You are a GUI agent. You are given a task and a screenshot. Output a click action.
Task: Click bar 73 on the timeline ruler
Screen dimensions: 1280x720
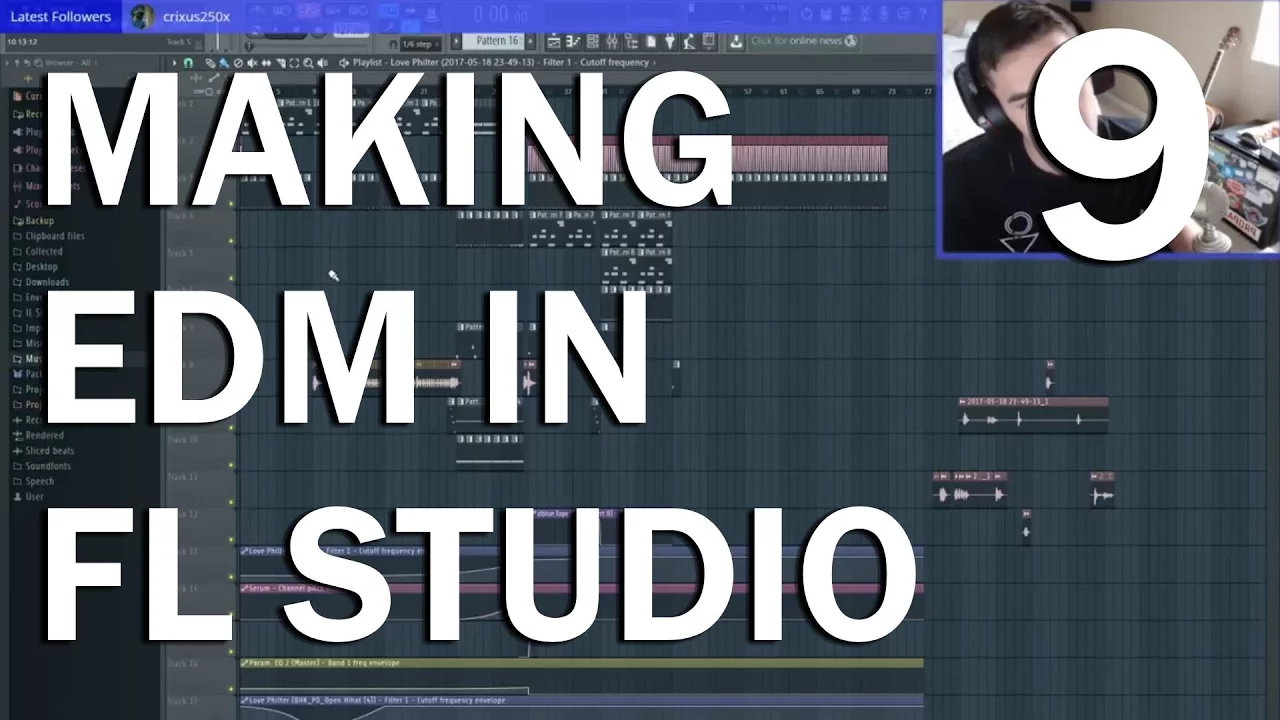tap(892, 91)
